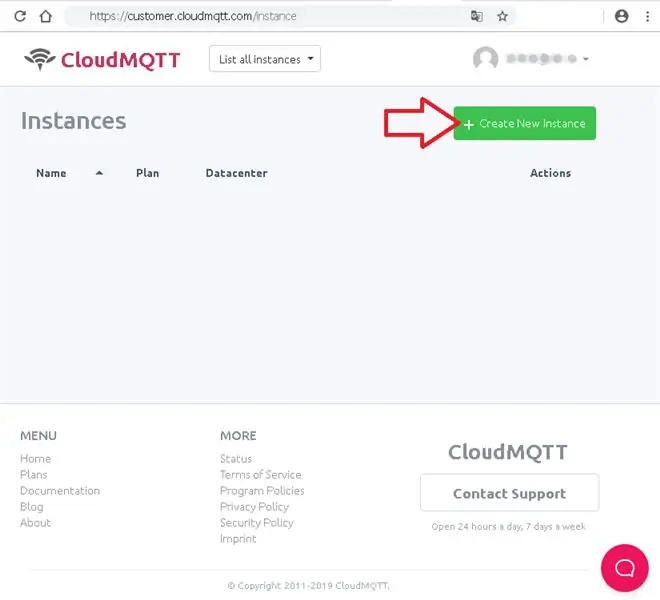Open the Privacy Policy link
This screenshot has height=600, width=660.
(254, 507)
